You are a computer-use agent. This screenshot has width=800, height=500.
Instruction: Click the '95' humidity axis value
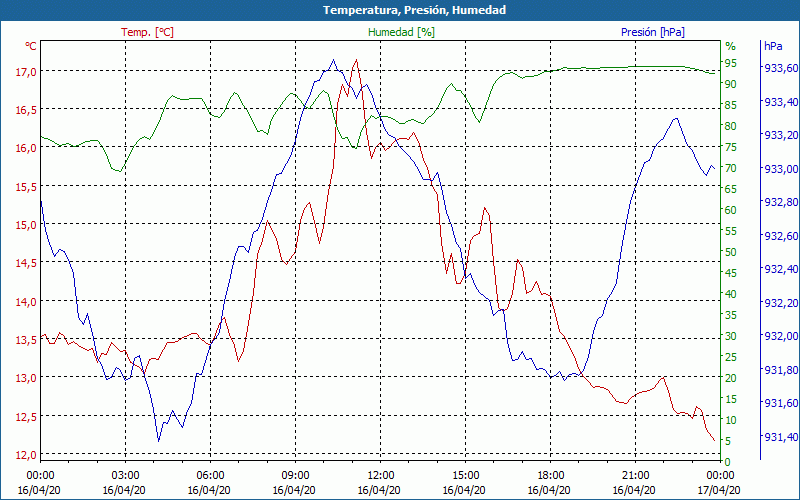pos(731,63)
